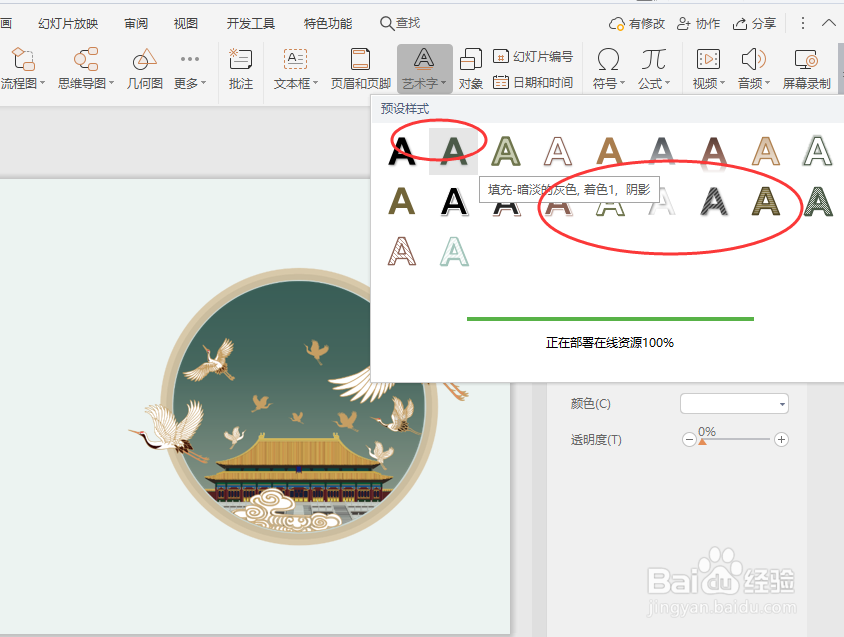The width and height of the screenshot is (844, 637).
Task: Open the 流程图 flowchart tool
Action: 22,68
